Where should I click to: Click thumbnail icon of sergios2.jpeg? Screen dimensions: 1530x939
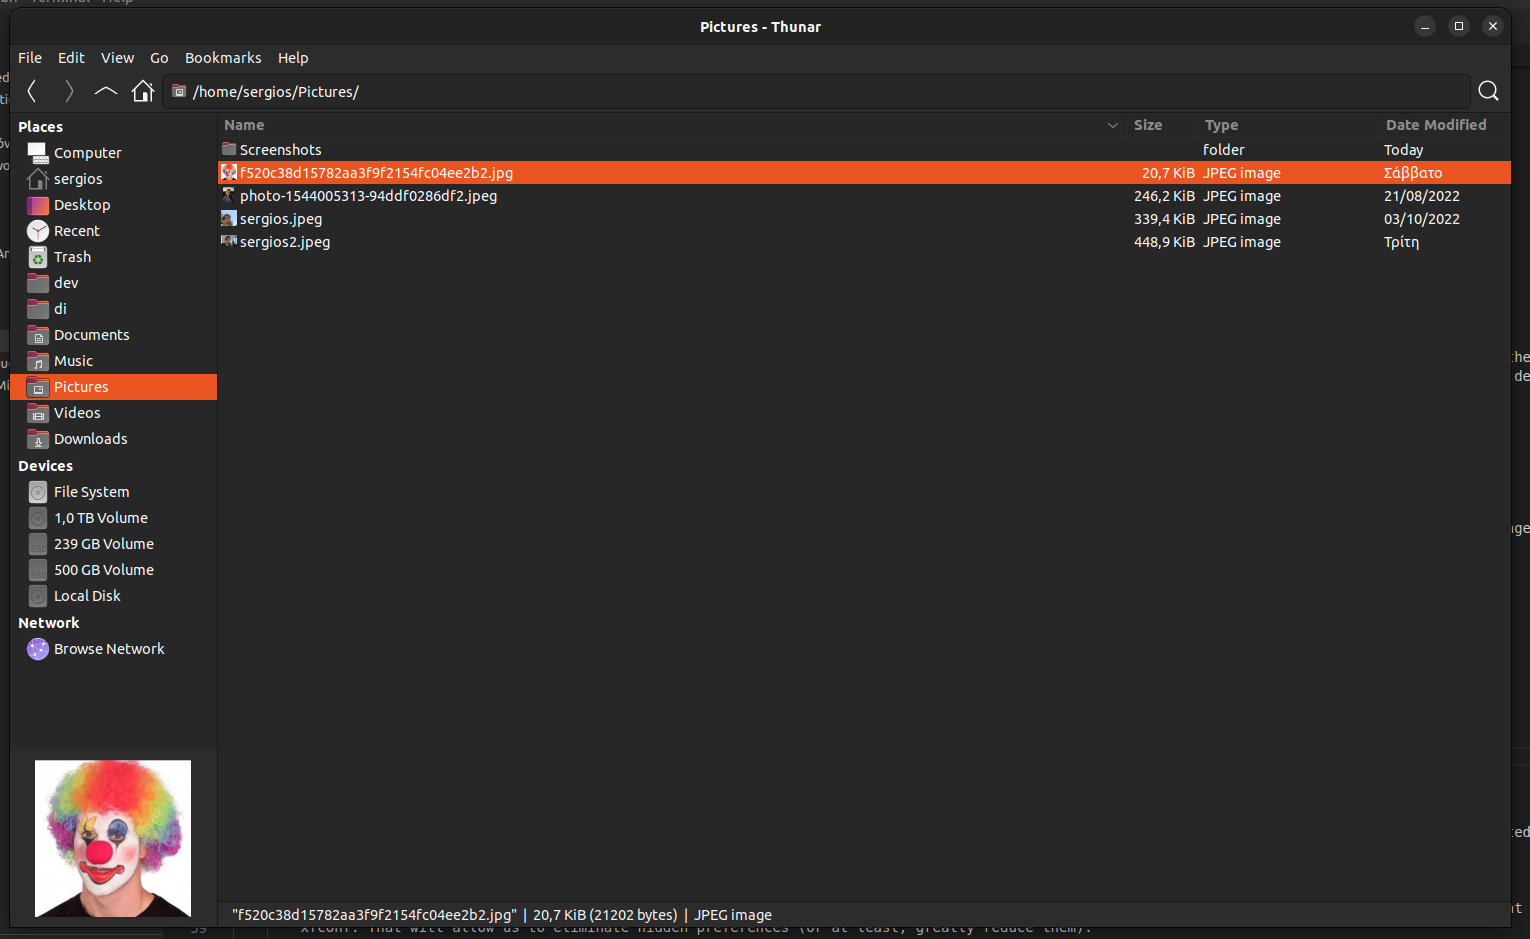click(229, 242)
